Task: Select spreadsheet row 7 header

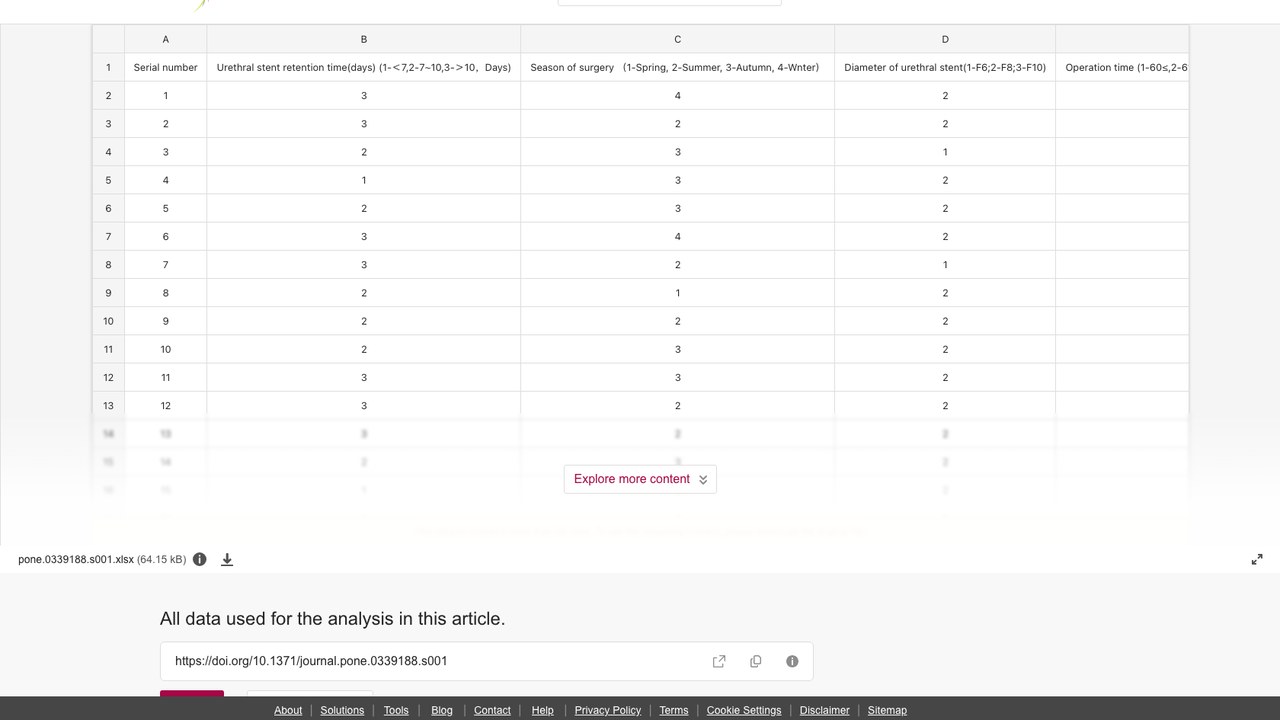Action: [x=108, y=237]
